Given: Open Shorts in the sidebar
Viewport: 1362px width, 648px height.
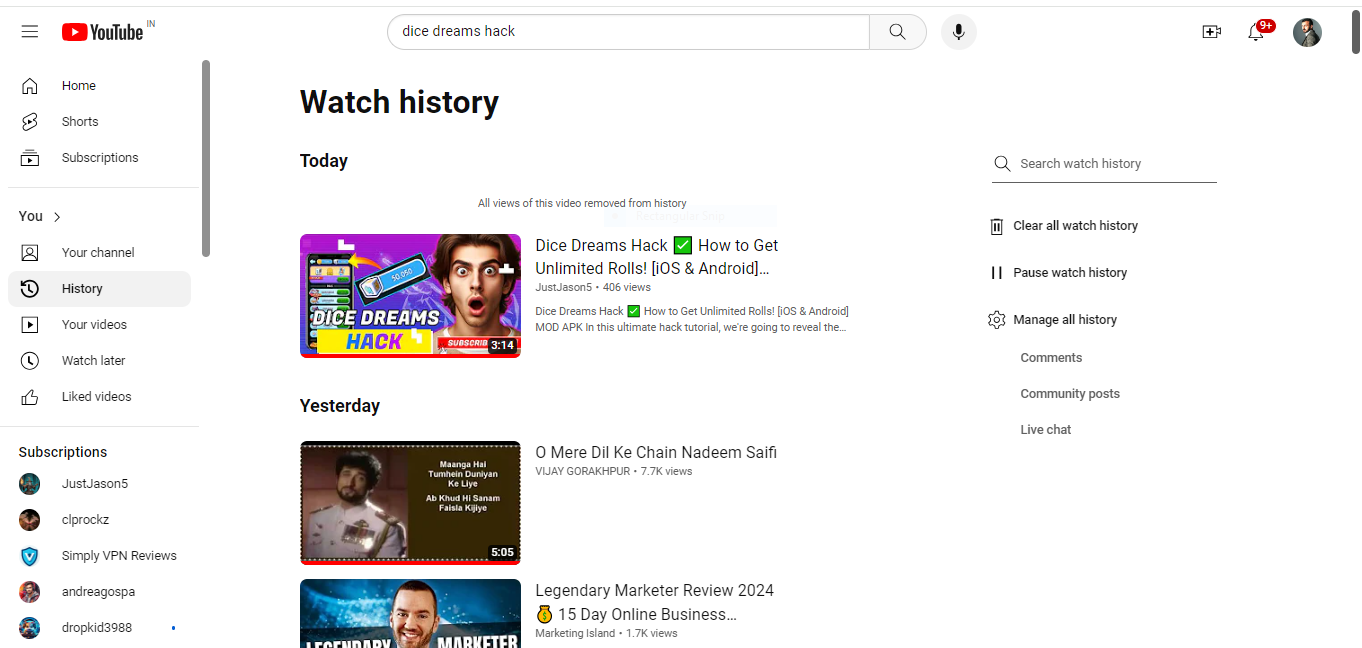Looking at the screenshot, I should pos(99,122).
